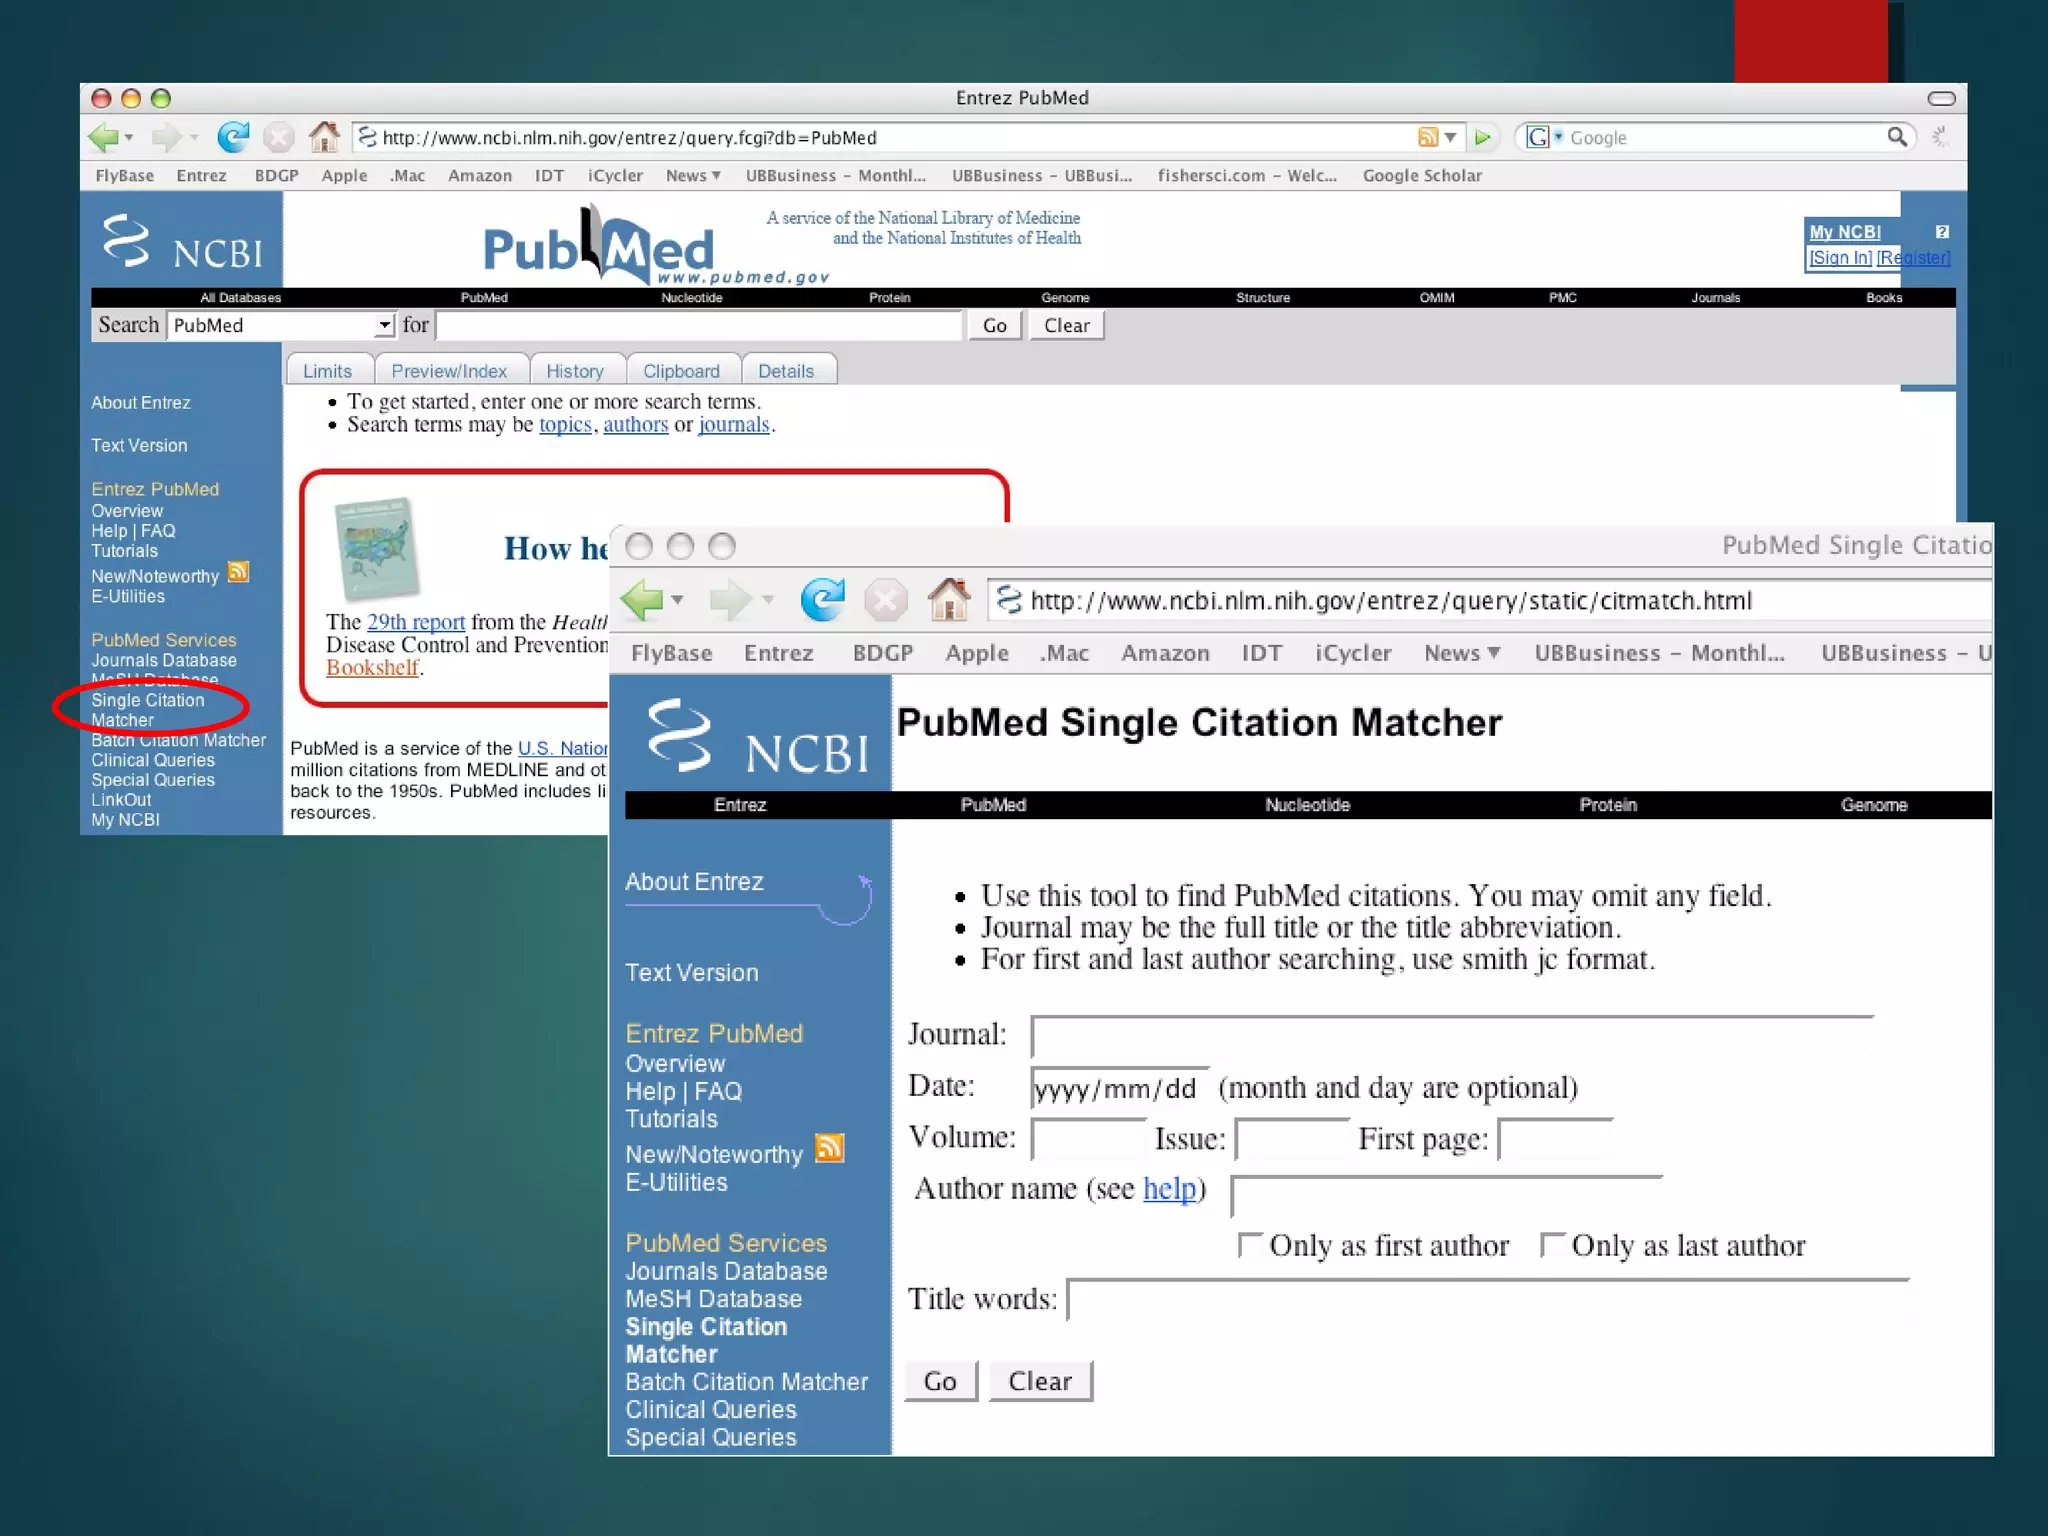Viewport: 2048px width, 1536px height.
Task: Click the green go arrow next to the address bar
Action: 1482,137
